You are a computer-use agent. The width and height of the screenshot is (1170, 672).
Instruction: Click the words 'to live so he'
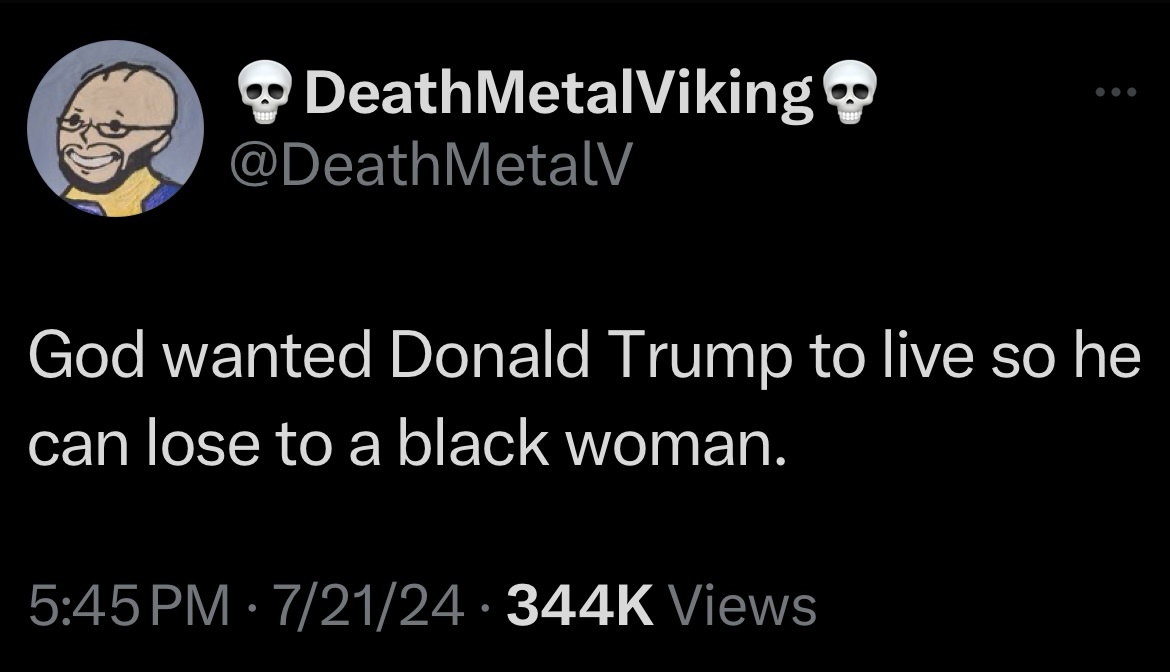pyautogui.click(x=975, y=355)
